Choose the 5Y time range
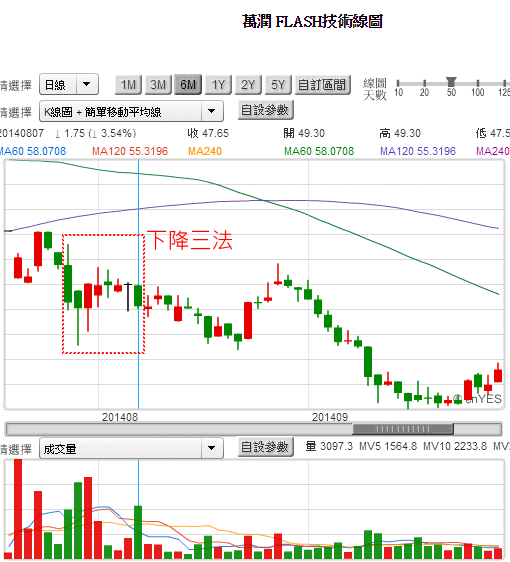The width and height of the screenshot is (510, 562). point(278,85)
